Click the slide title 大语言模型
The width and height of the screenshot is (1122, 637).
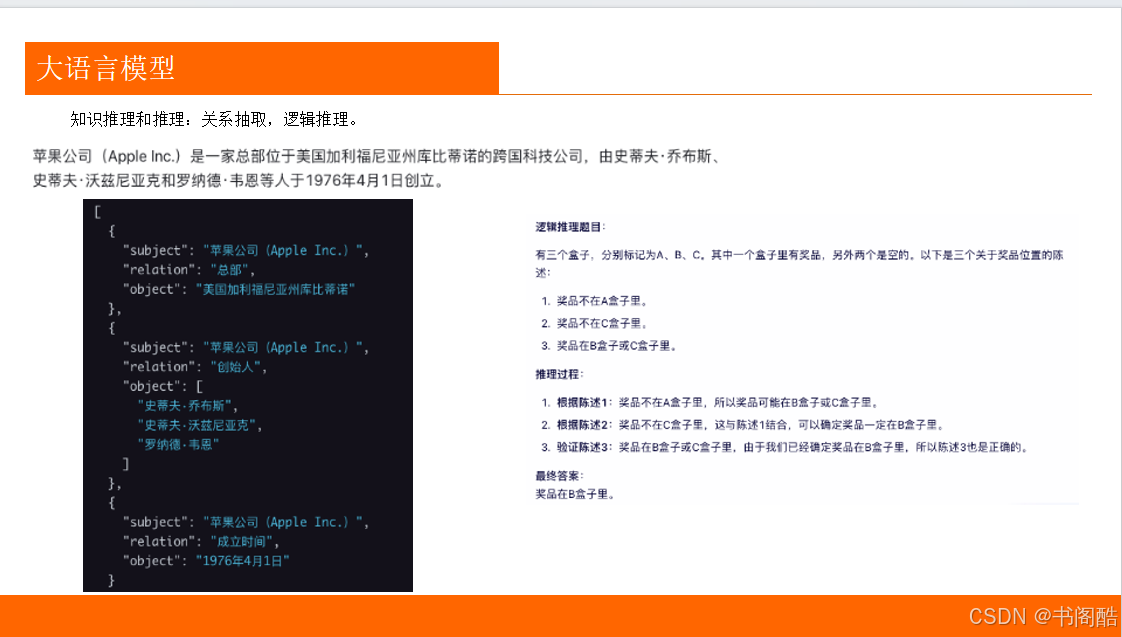point(105,69)
